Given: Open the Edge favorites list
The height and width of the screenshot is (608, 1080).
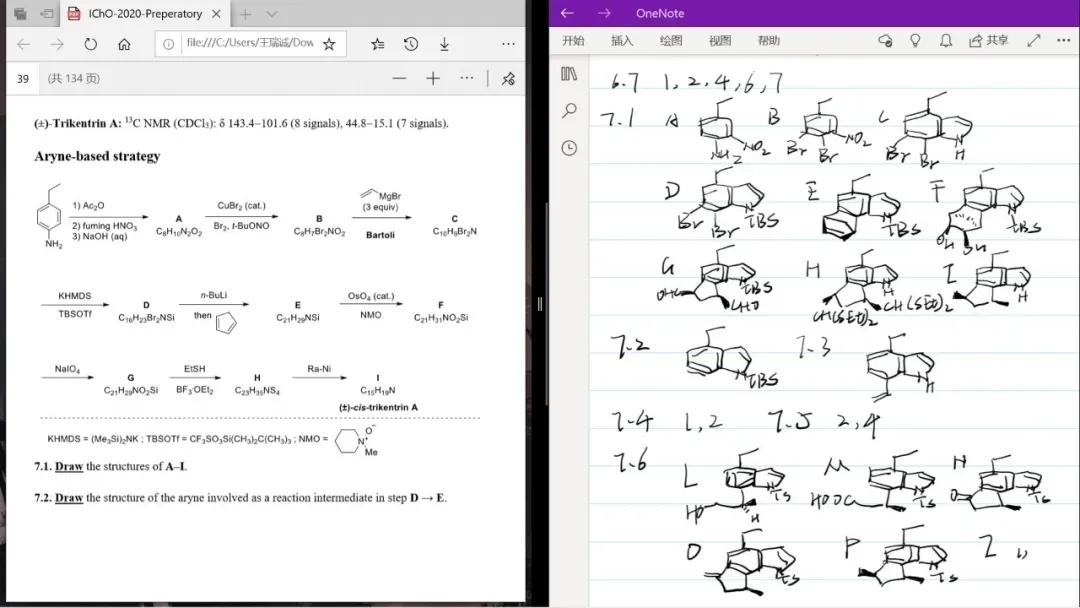Looking at the screenshot, I should click(x=378, y=44).
